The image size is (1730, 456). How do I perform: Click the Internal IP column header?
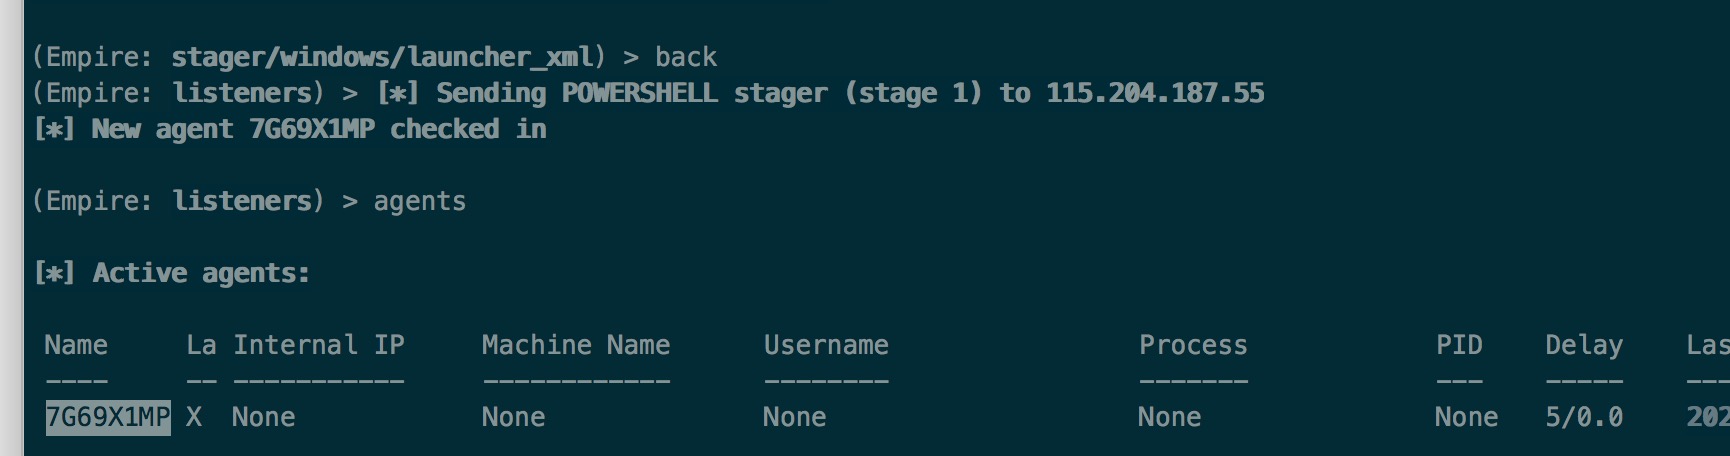pos(319,345)
